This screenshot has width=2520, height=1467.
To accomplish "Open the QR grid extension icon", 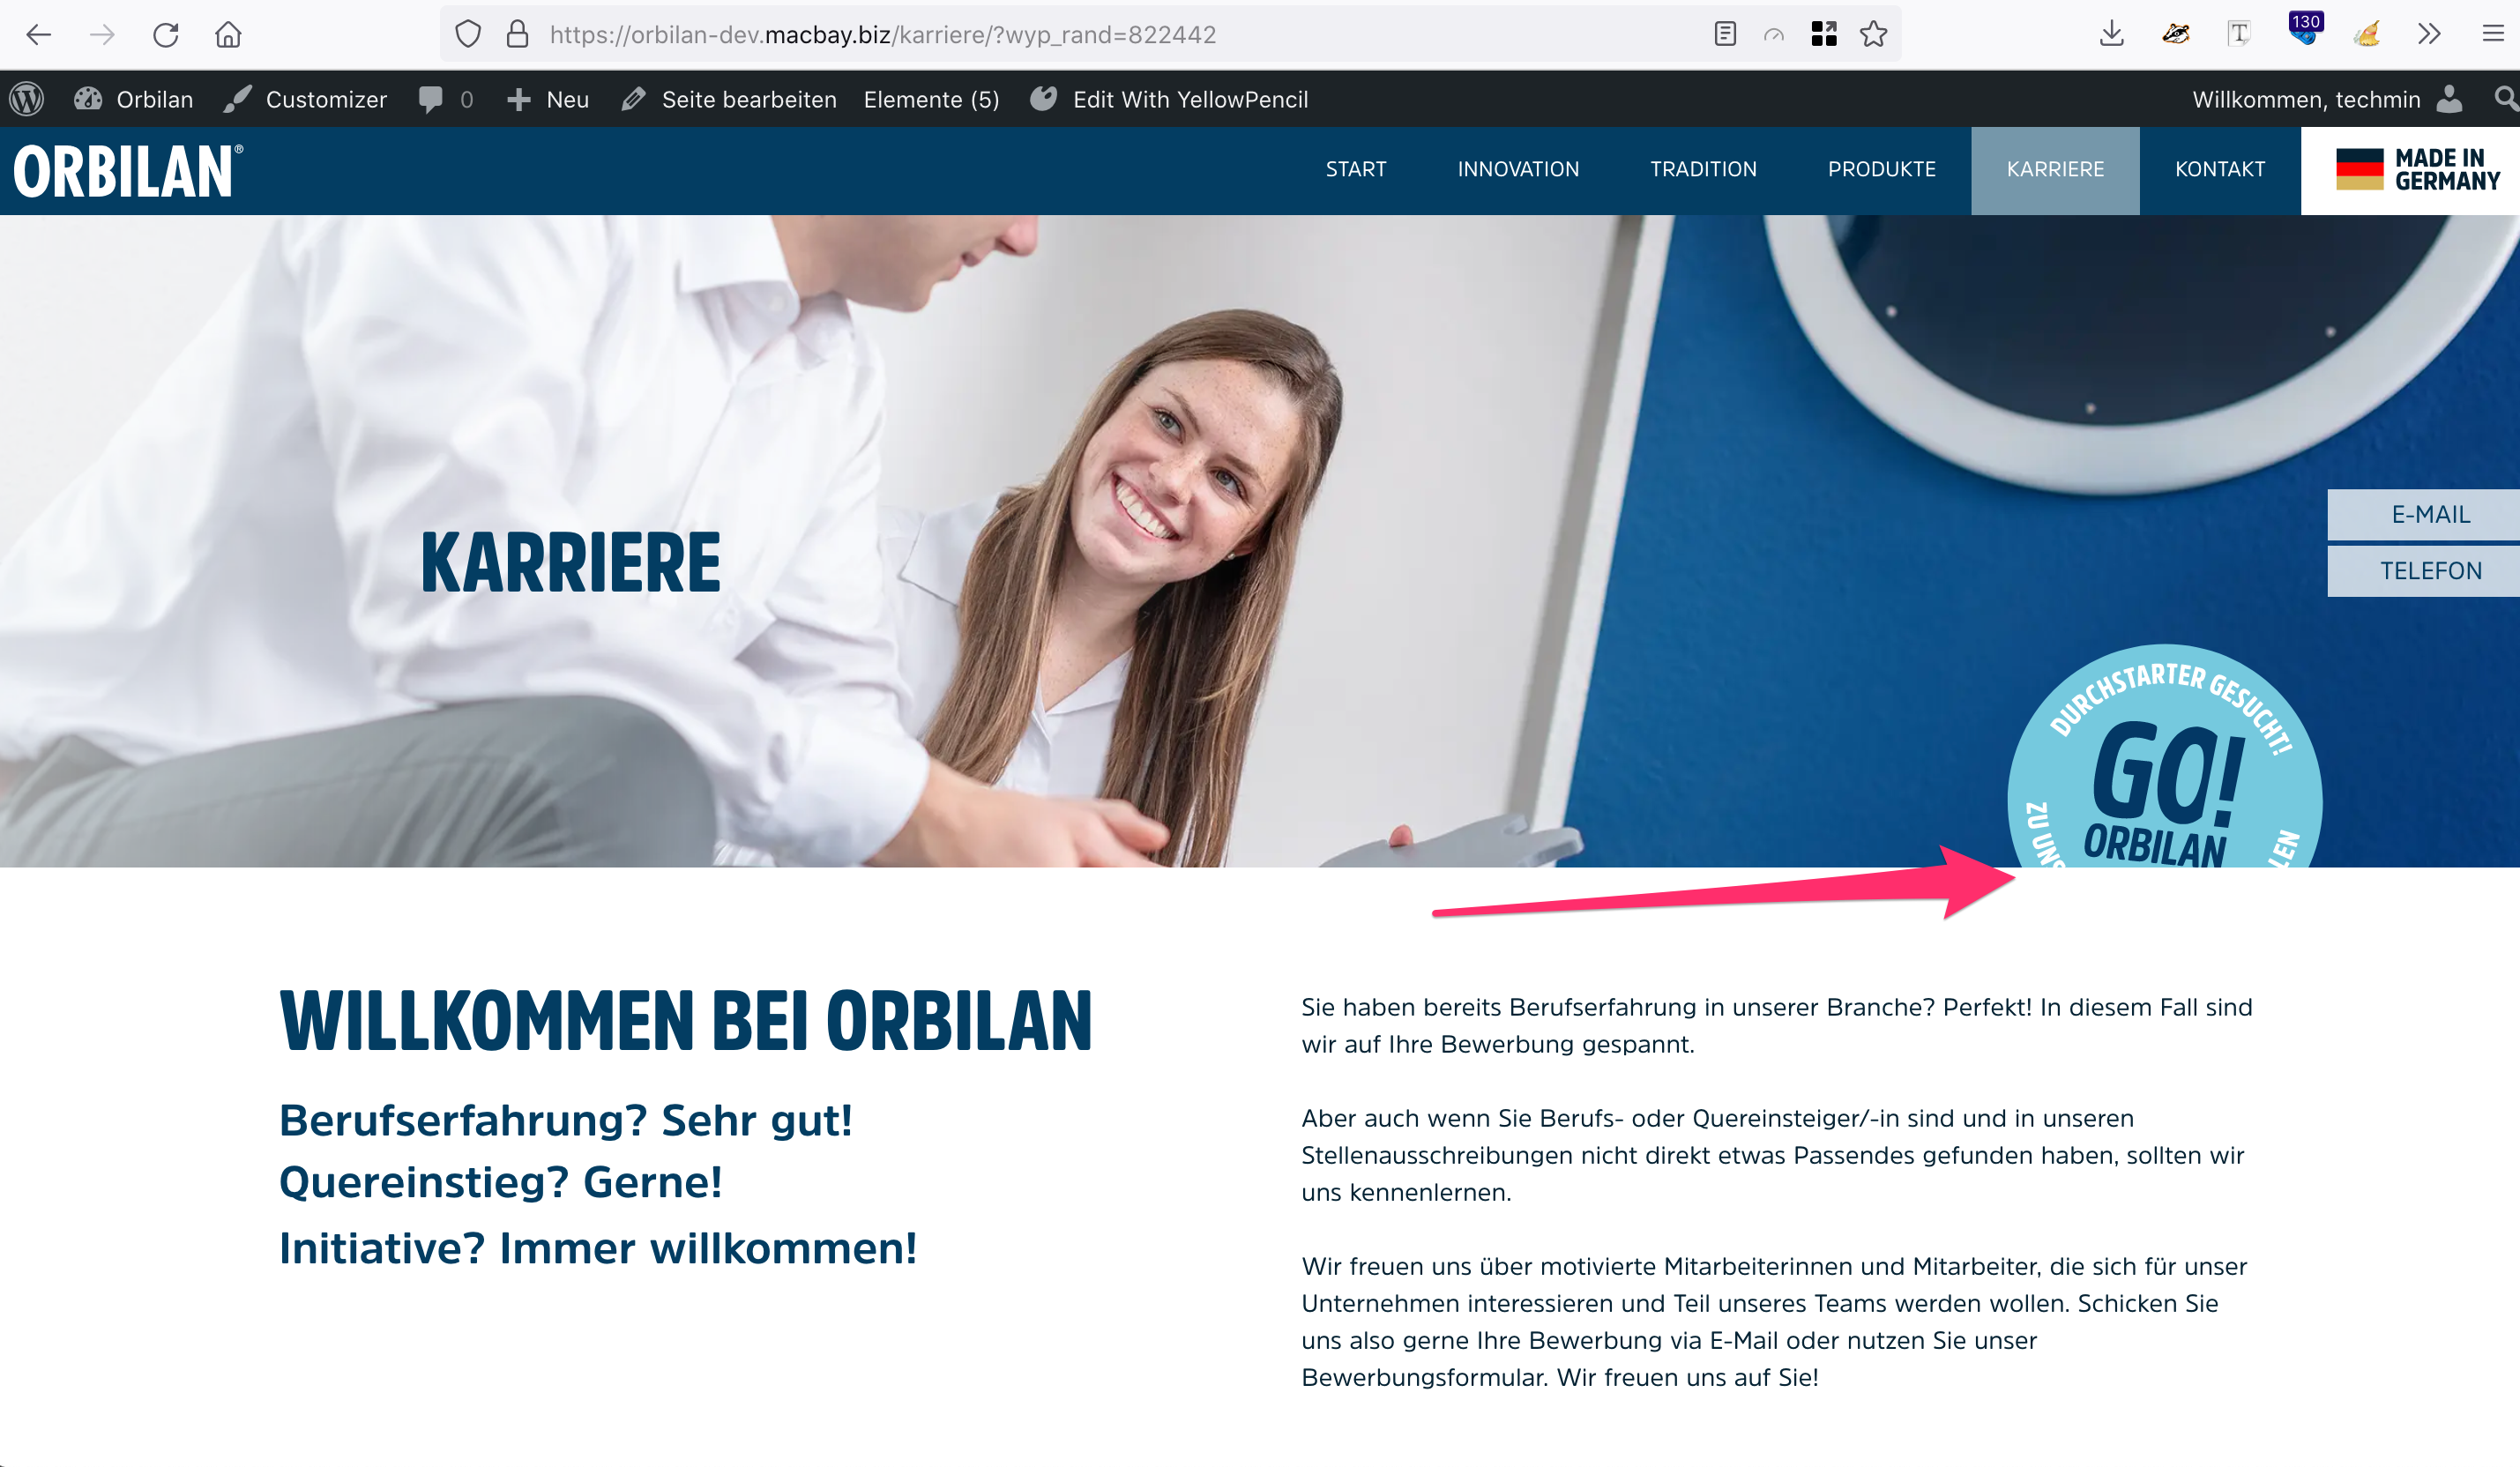I will (1824, 35).
